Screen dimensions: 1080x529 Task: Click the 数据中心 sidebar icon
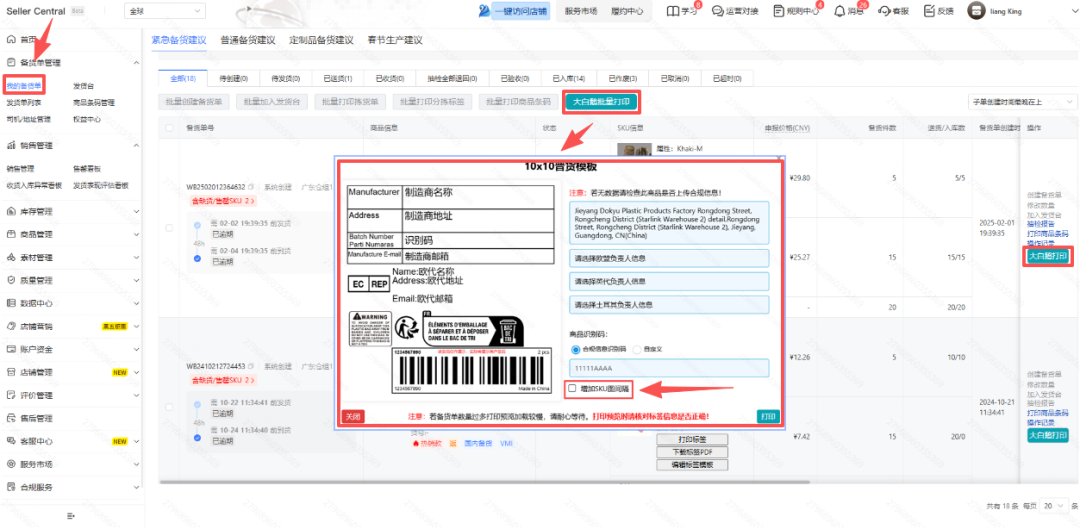11,303
